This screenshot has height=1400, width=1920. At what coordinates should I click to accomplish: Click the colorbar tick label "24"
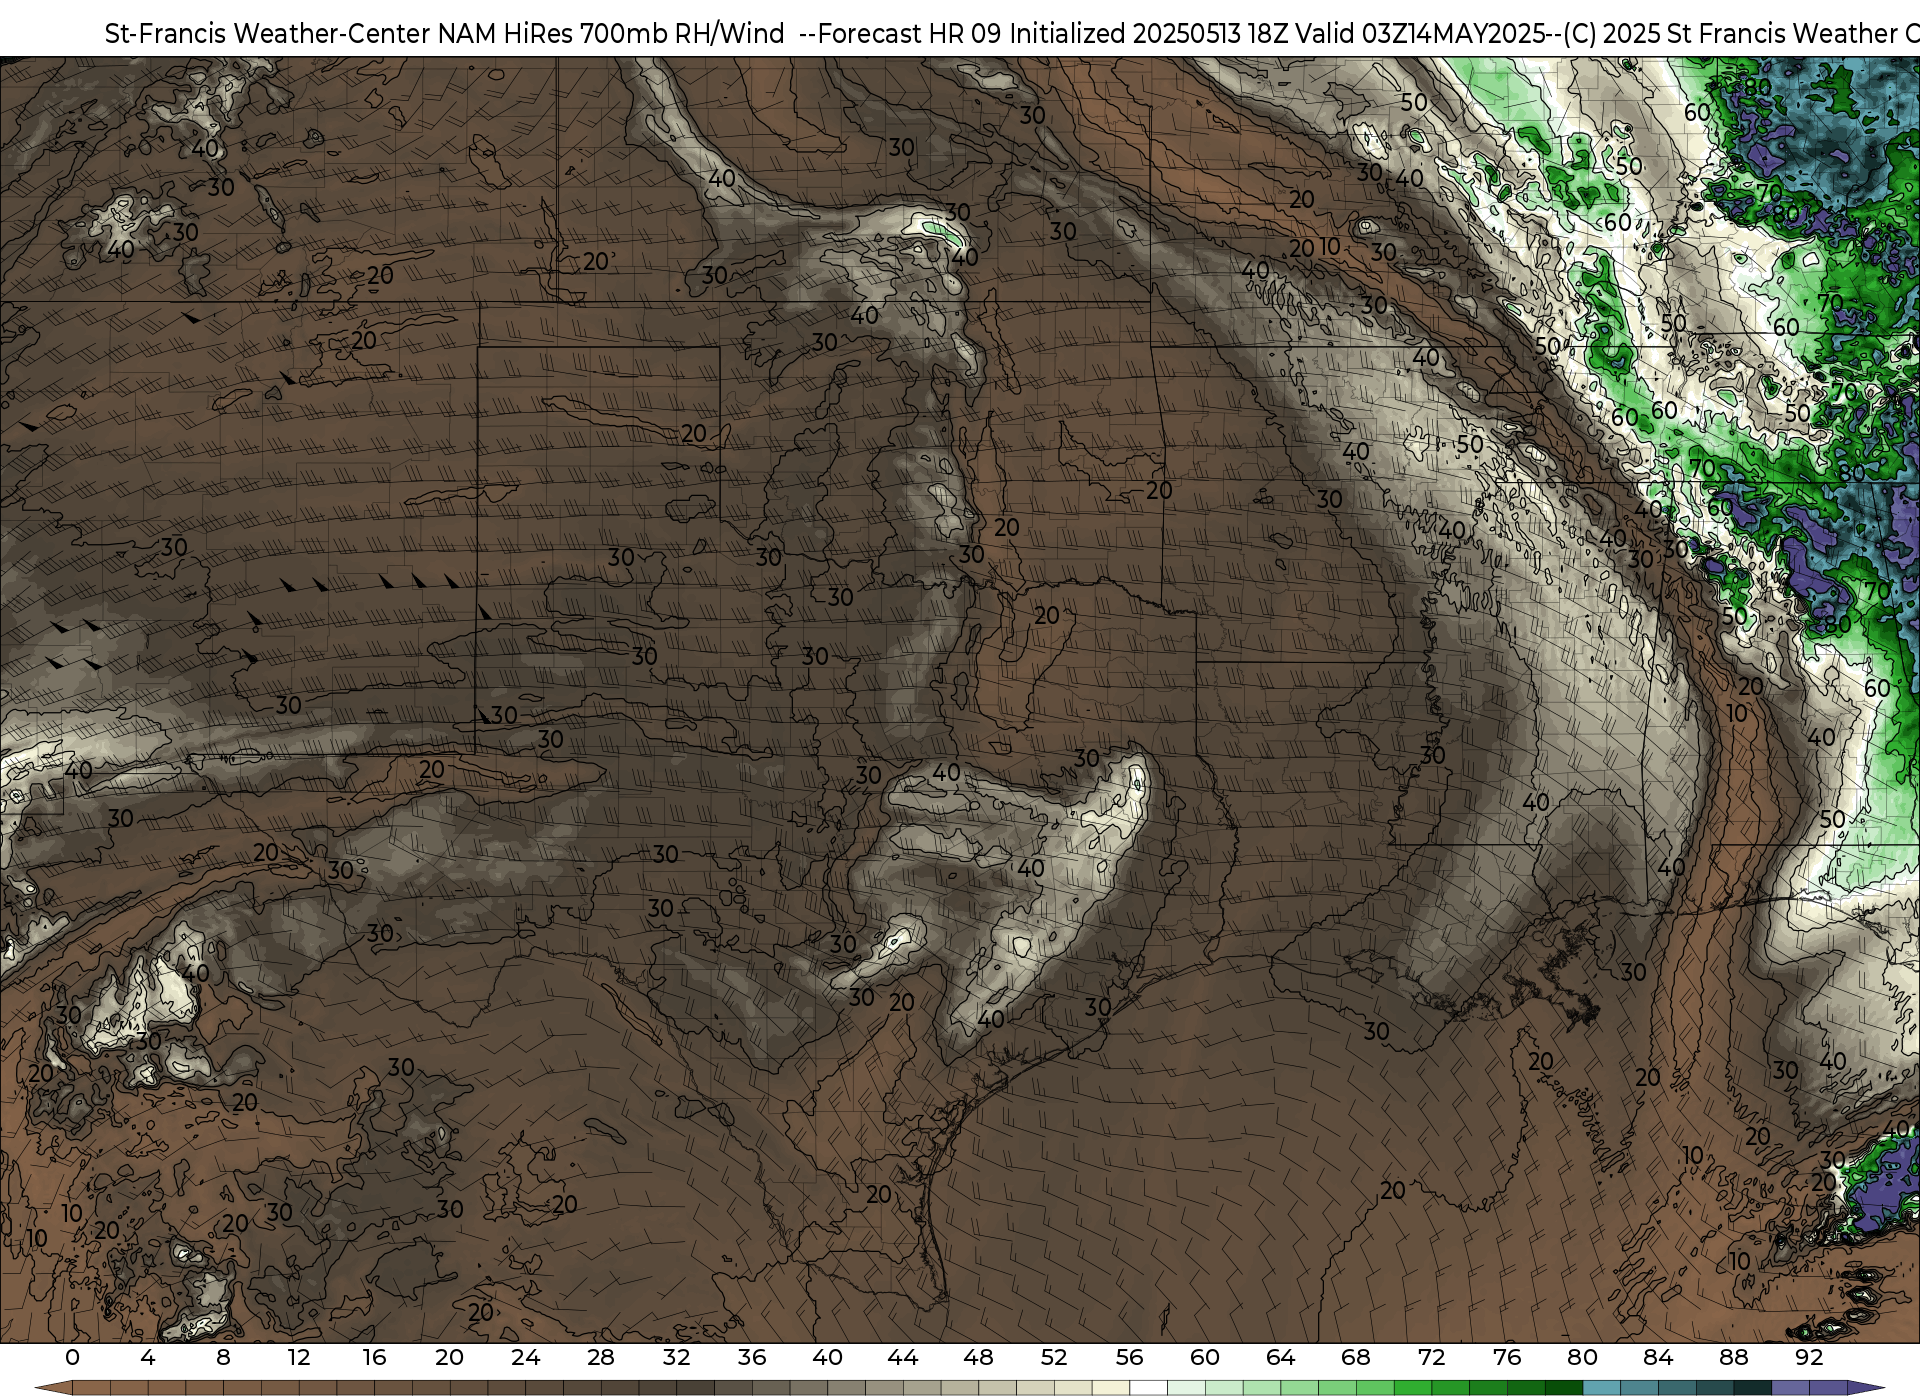click(x=525, y=1357)
